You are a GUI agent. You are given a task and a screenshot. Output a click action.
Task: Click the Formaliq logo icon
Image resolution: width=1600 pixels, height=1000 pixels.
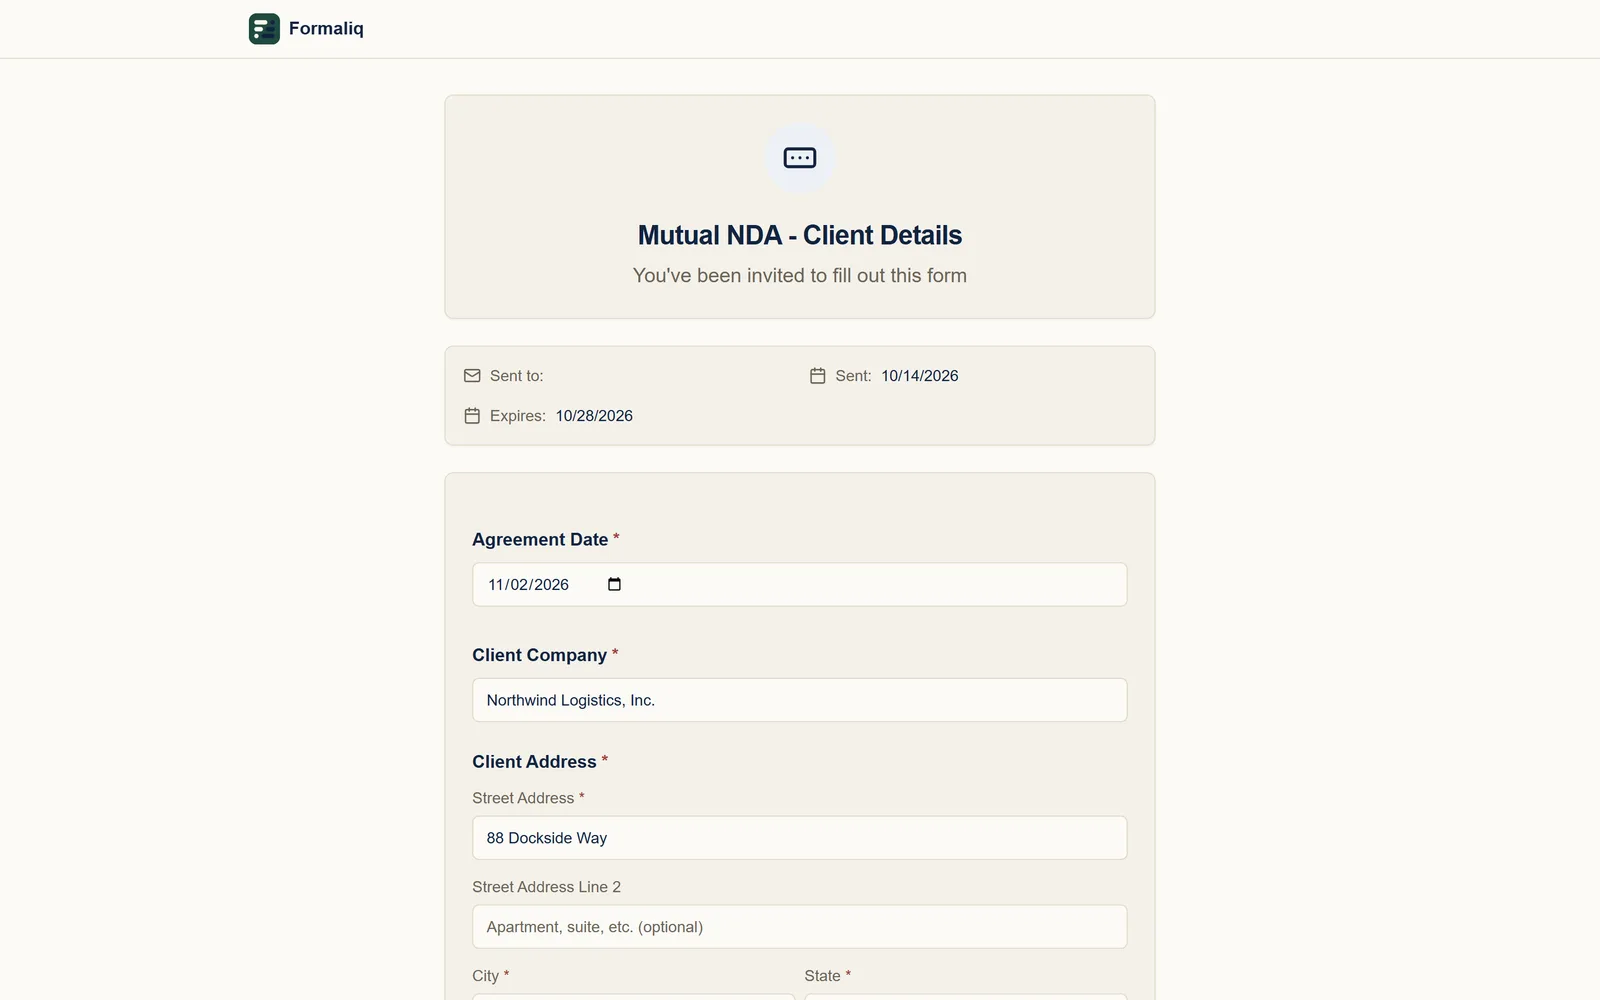(264, 29)
